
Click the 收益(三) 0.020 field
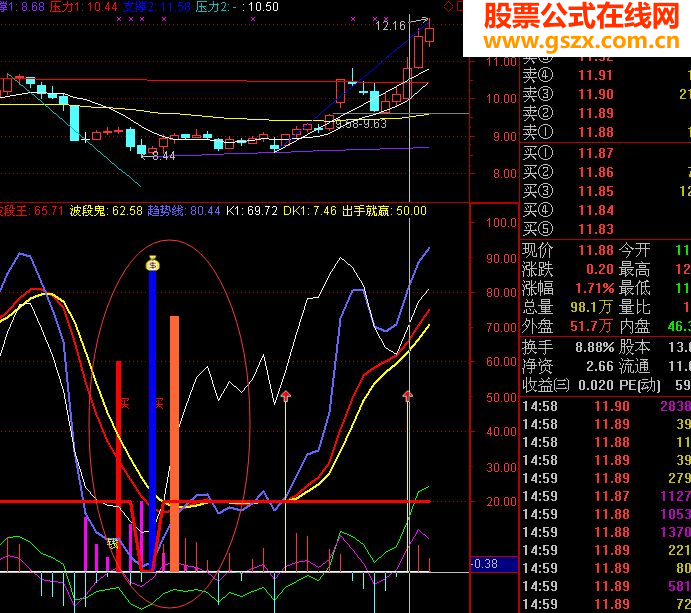(568, 385)
